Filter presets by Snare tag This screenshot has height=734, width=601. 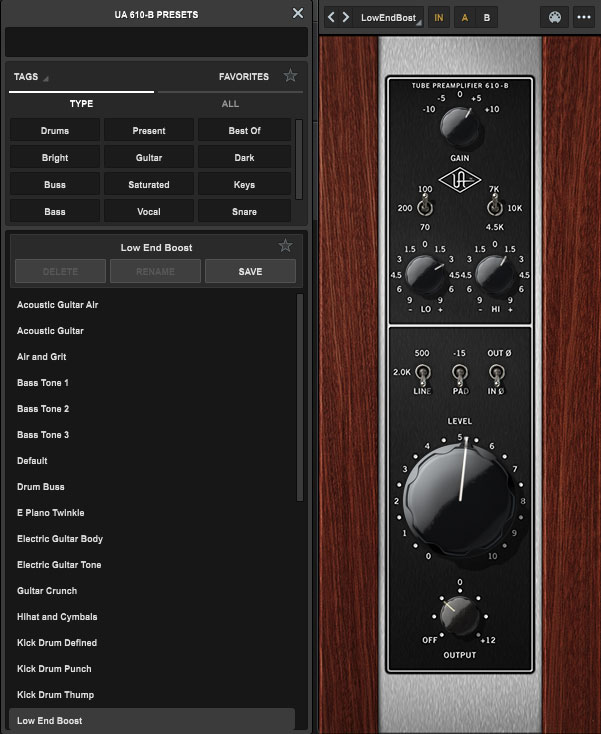244,212
